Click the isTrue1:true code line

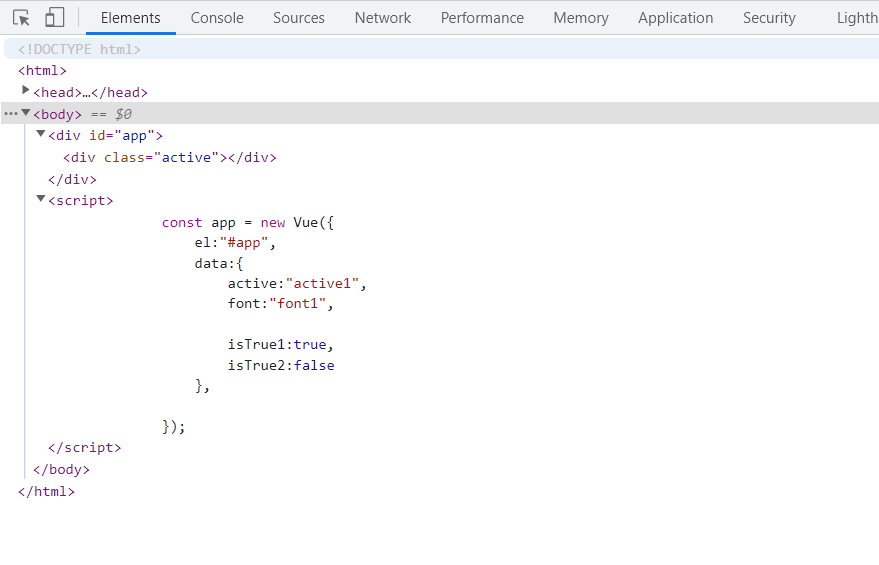pyautogui.click(x=281, y=345)
